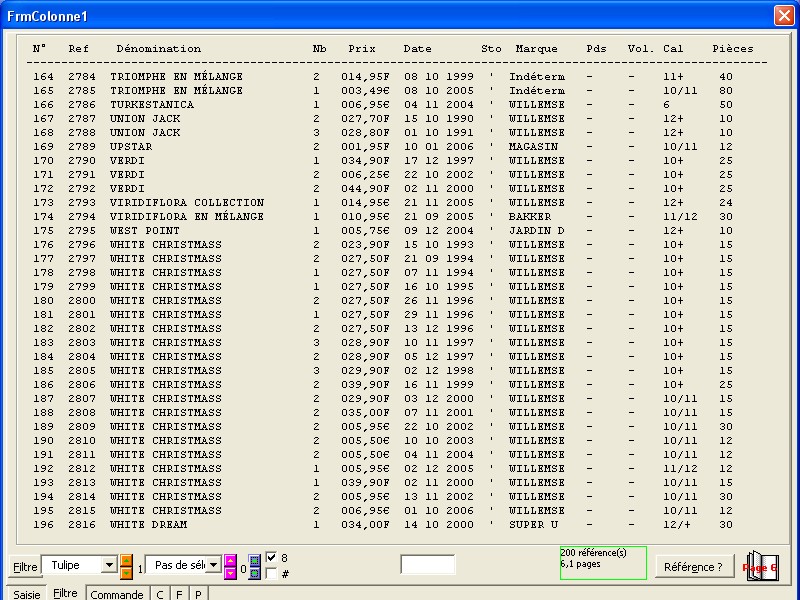
Task: Click the orange up arrow spinner
Action: coord(126,560)
